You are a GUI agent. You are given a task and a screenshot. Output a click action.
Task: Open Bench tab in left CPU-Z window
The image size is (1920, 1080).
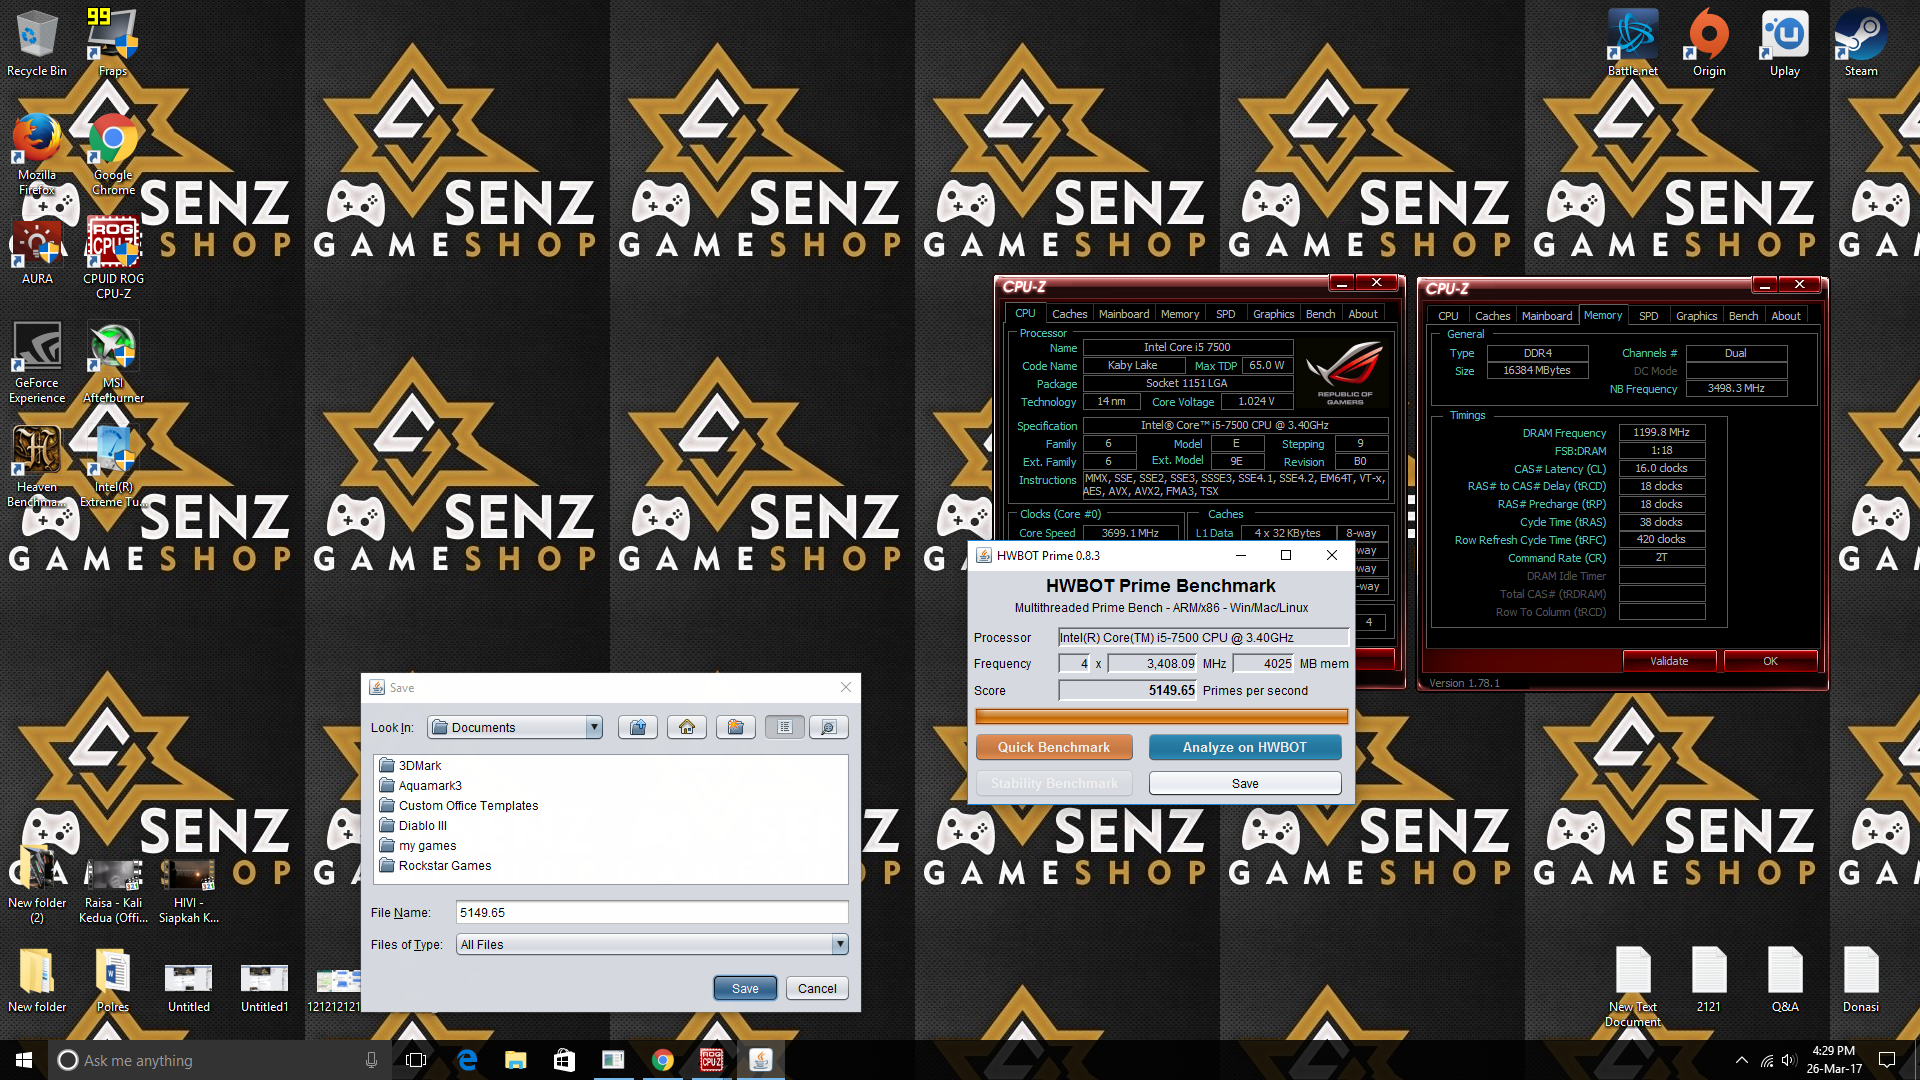tap(1320, 314)
